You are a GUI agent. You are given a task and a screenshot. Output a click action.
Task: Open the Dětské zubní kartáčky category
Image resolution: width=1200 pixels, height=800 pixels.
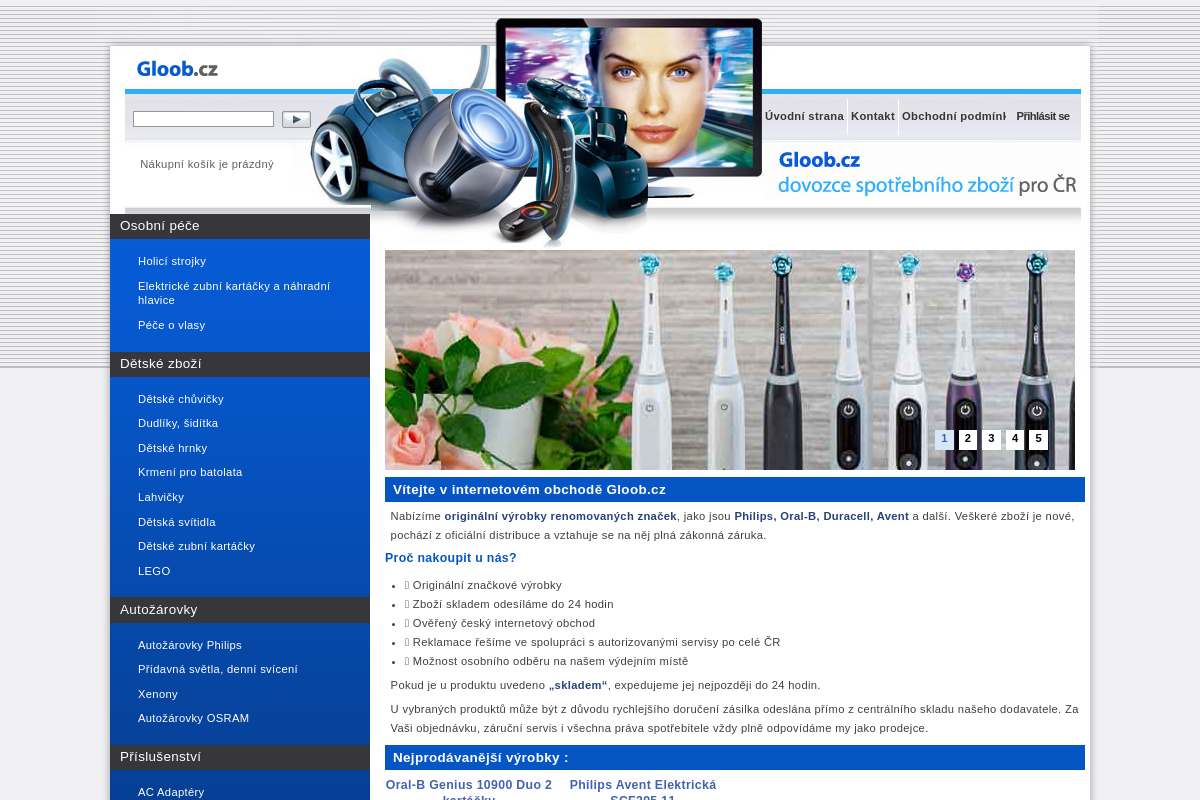pos(196,546)
